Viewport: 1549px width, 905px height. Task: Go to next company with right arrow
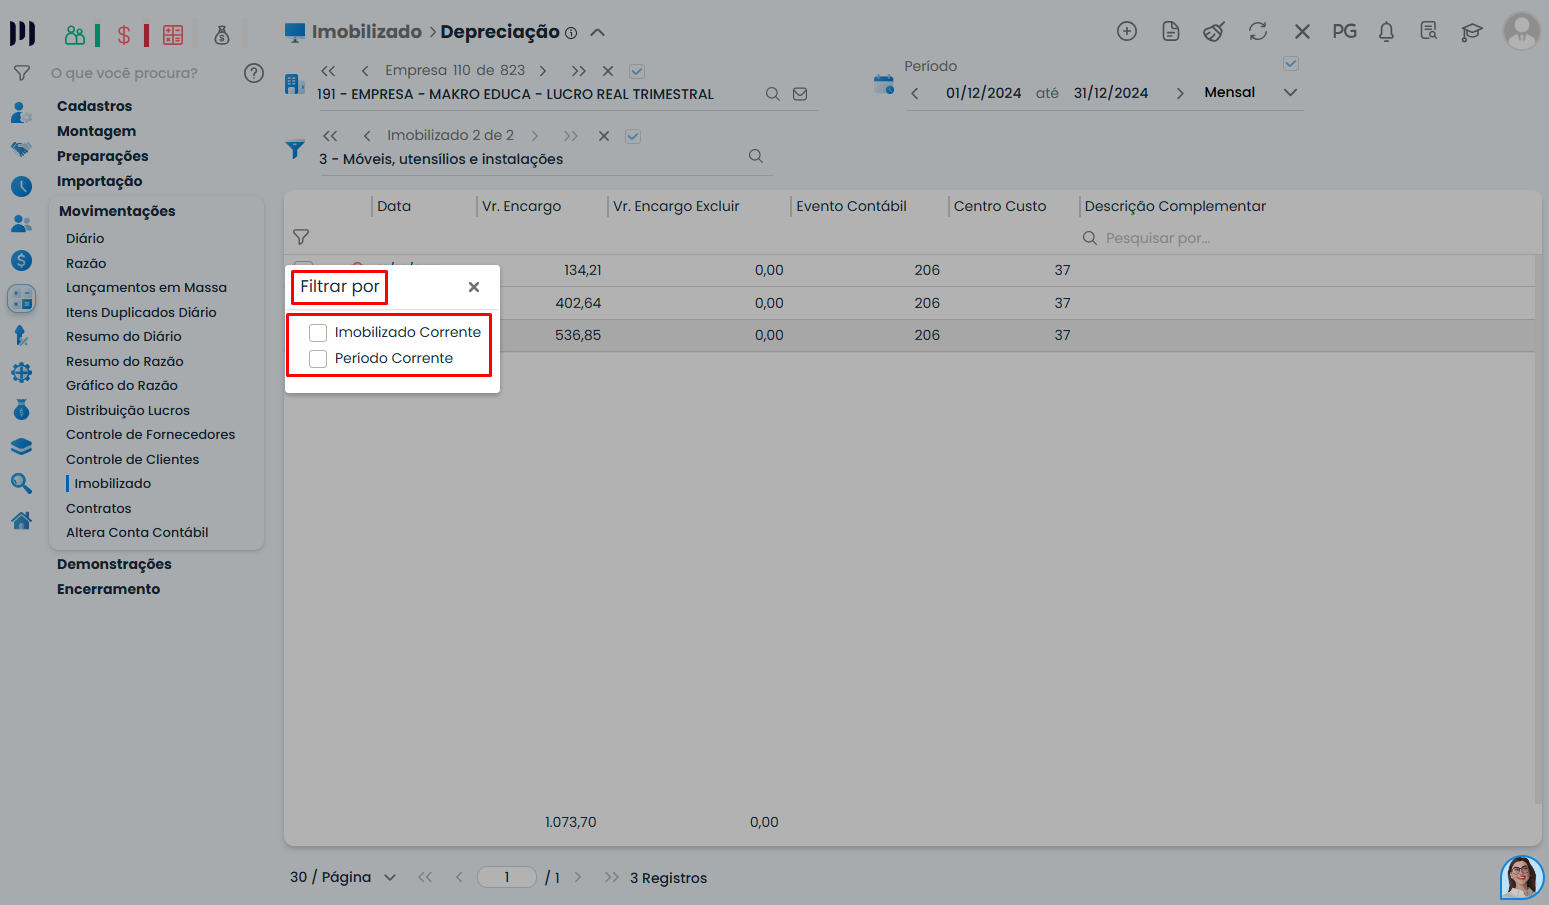tap(543, 71)
